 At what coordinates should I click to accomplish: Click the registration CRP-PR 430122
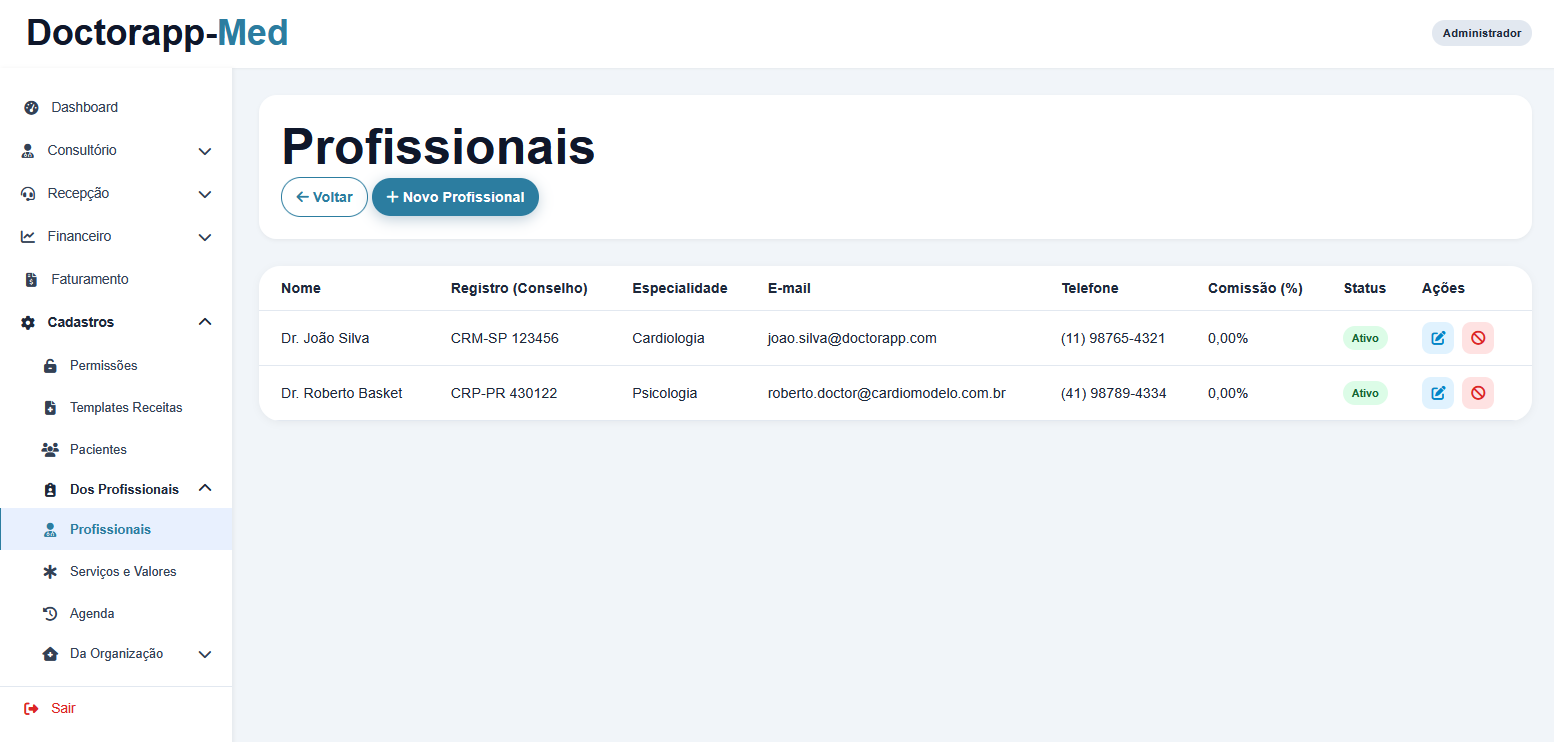504,393
